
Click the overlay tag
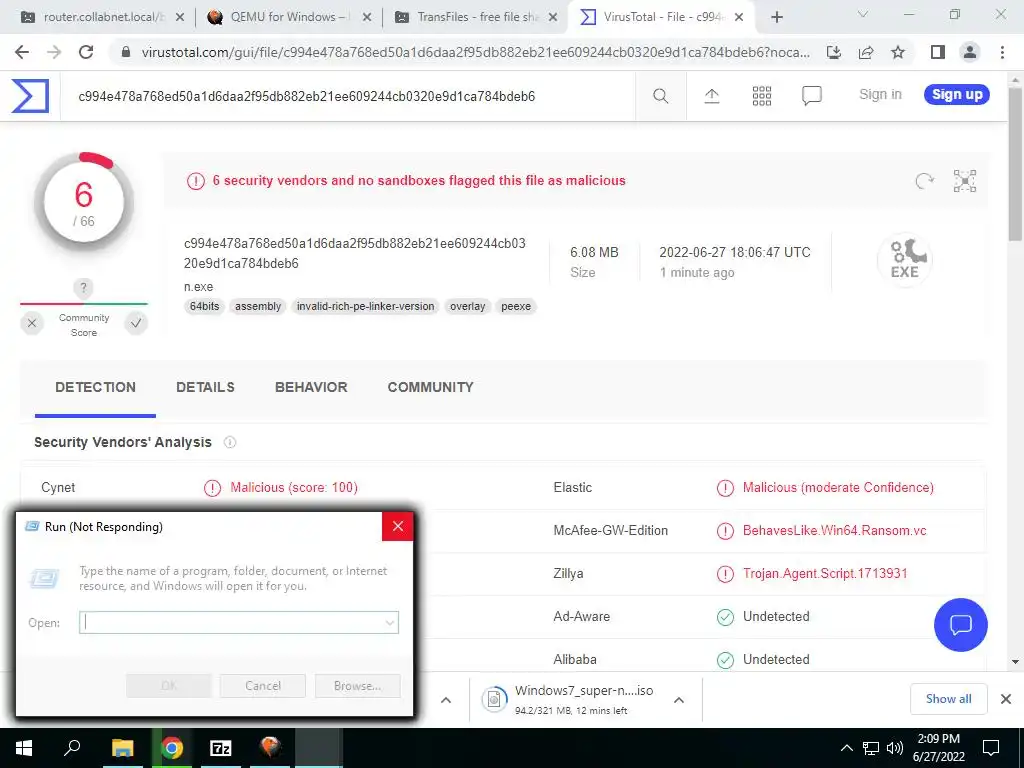(x=468, y=306)
